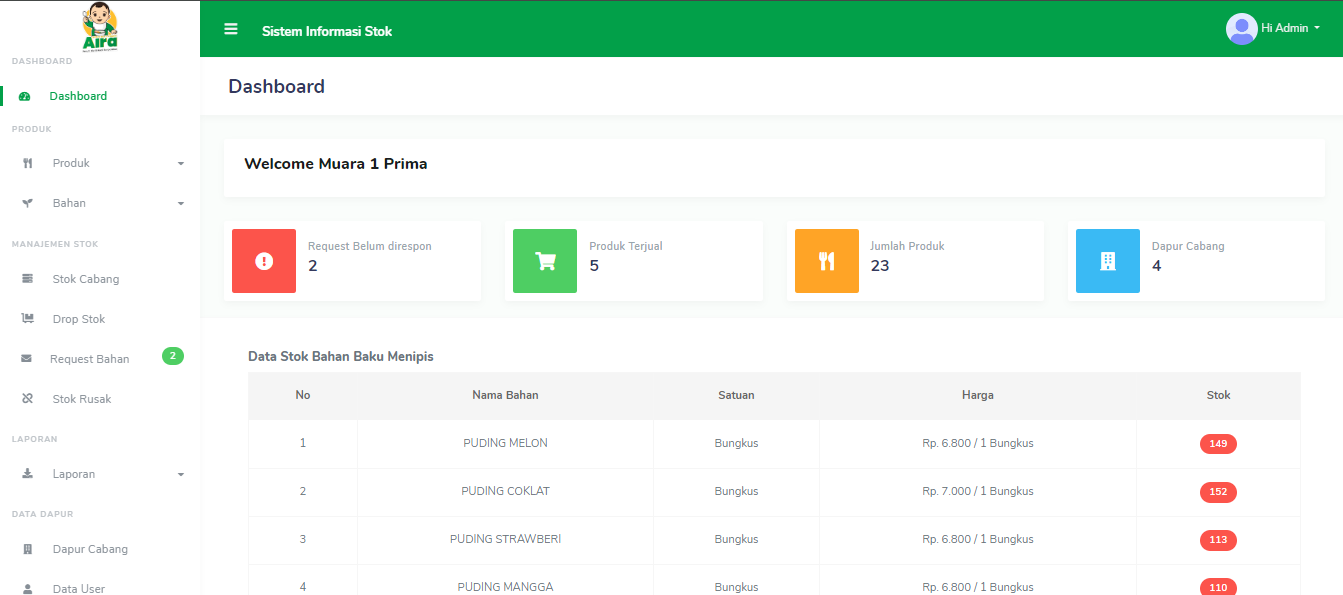The width and height of the screenshot is (1343, 595).
Task: Click the Stok Rusak sidebar icon
Action: (28, 399)
